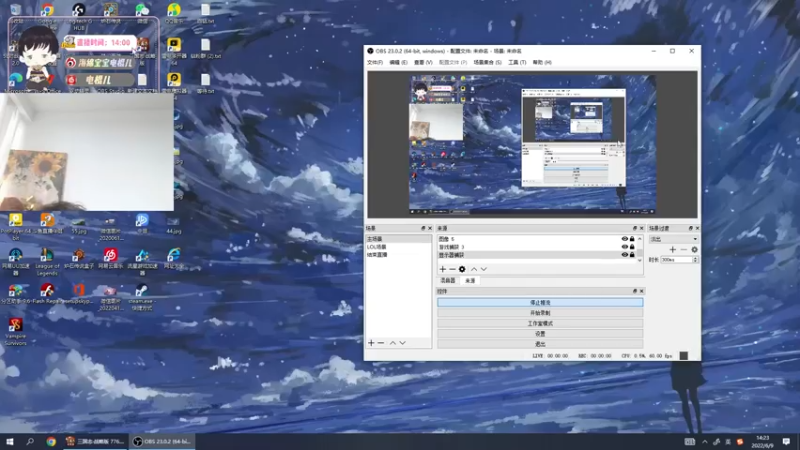Open the 配置文件(P) menu
The width and height of the screenshot is (800, 450).
[453, 62]
